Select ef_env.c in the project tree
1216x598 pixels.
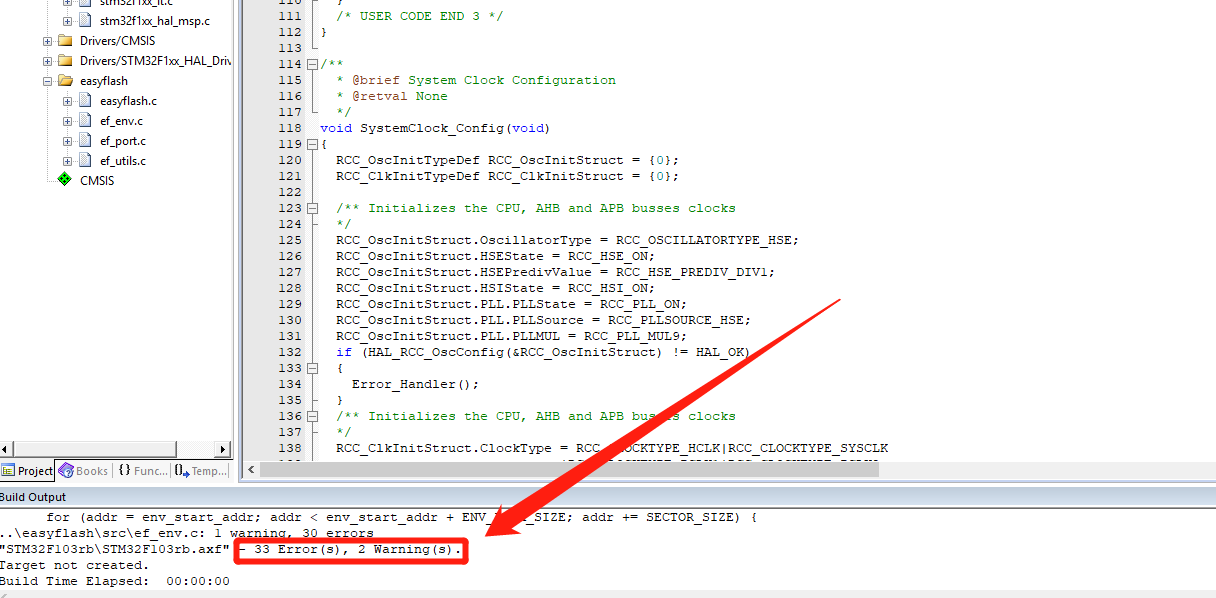pos(123,120)
